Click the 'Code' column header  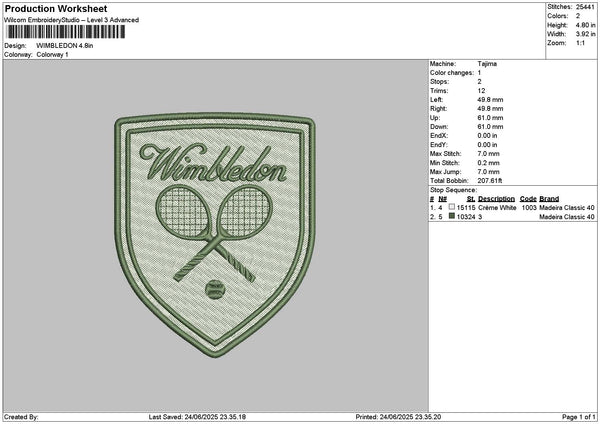point(528,199)
